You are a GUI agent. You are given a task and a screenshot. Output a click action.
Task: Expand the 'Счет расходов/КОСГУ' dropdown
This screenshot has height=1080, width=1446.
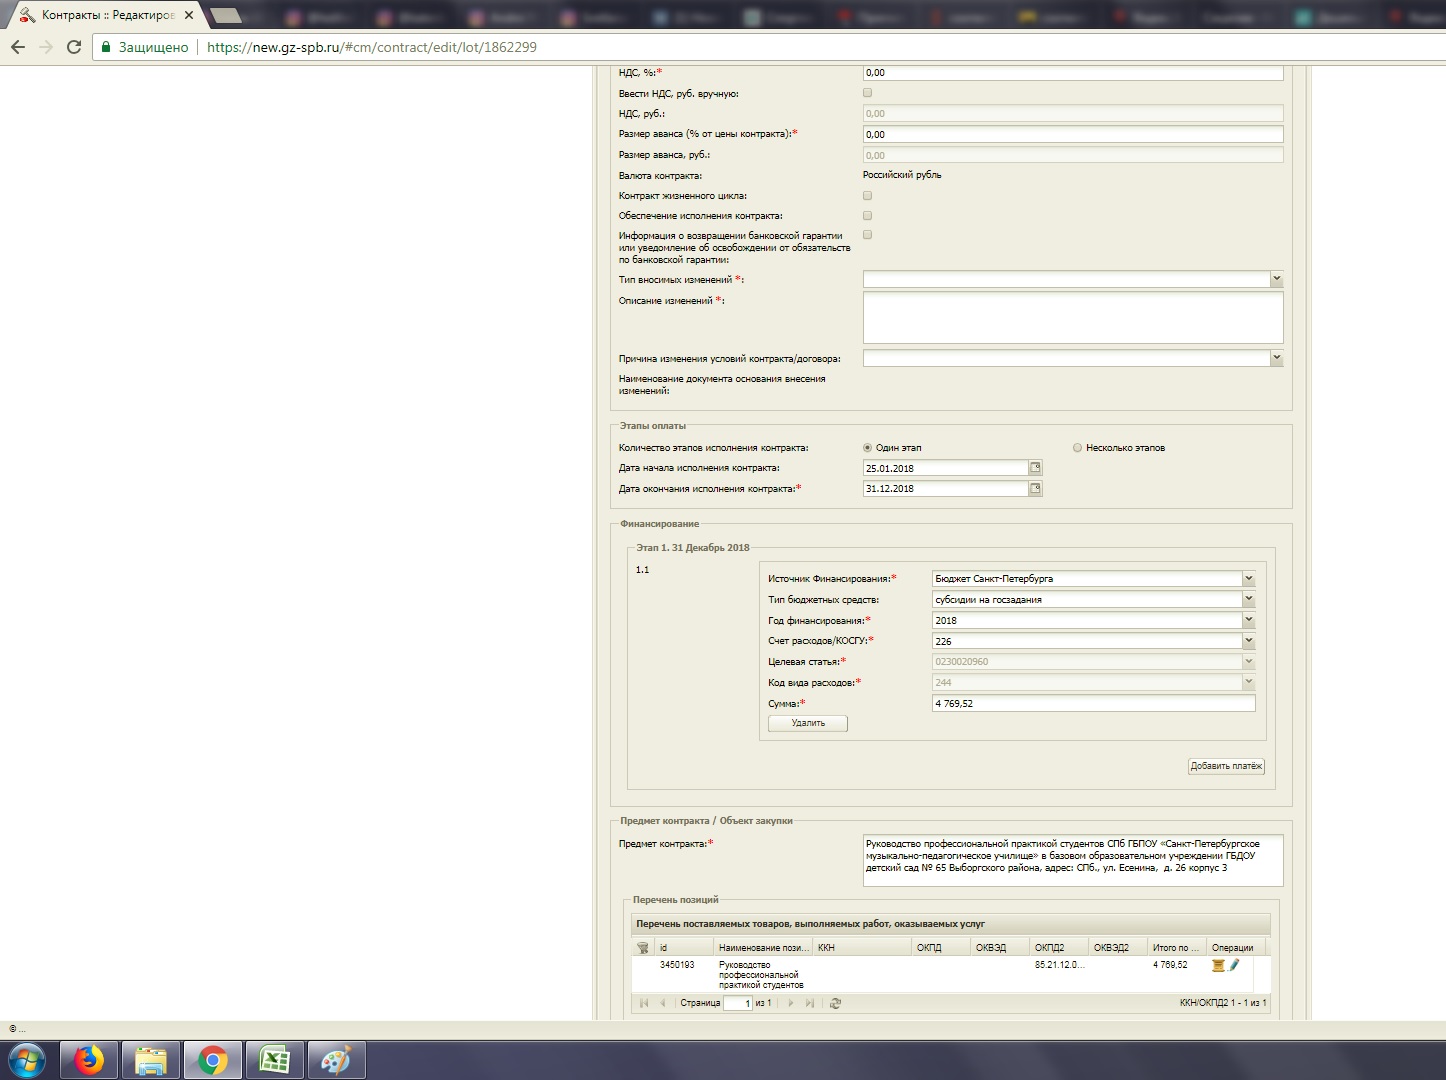coord(1249,641)
